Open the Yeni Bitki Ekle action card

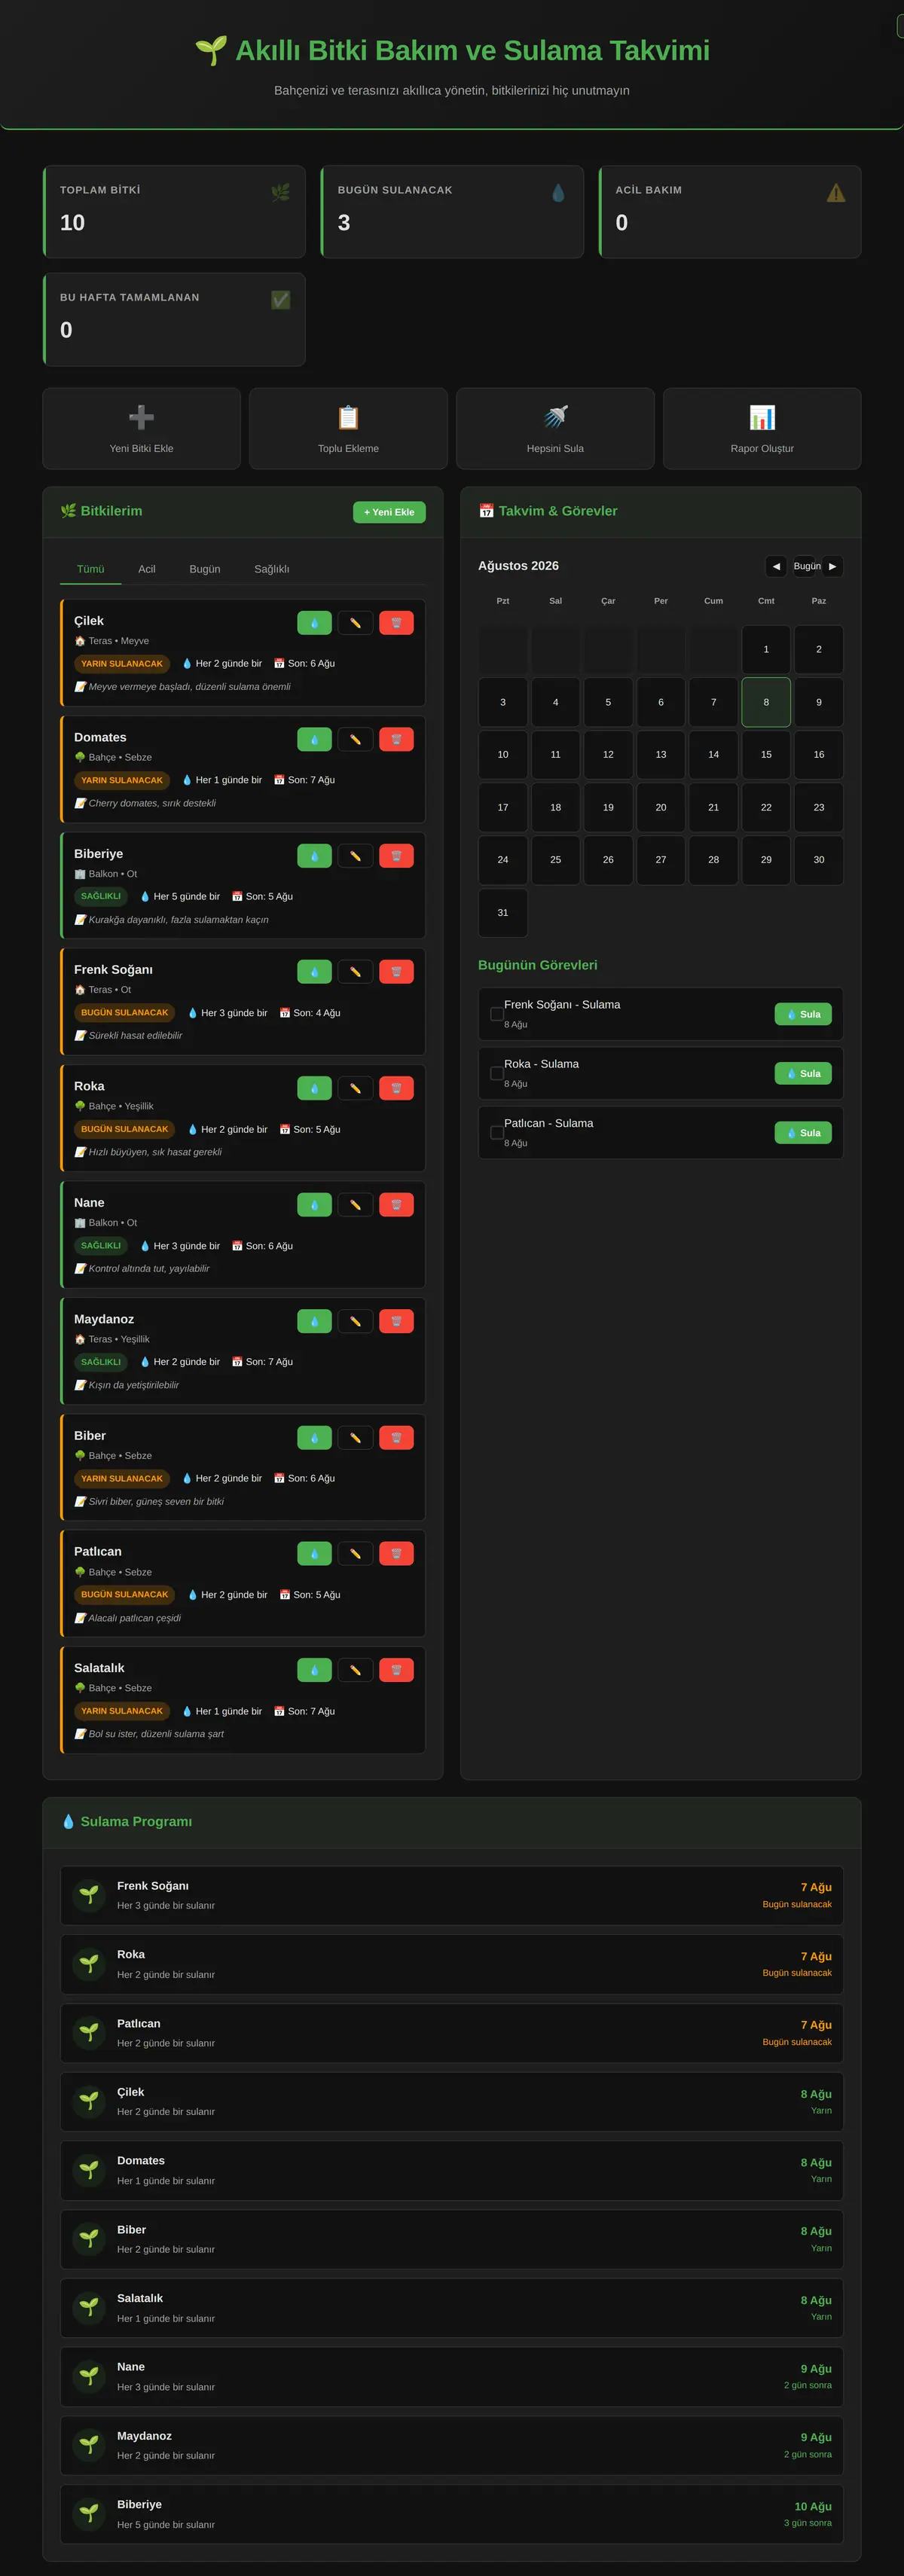point(142,428)
